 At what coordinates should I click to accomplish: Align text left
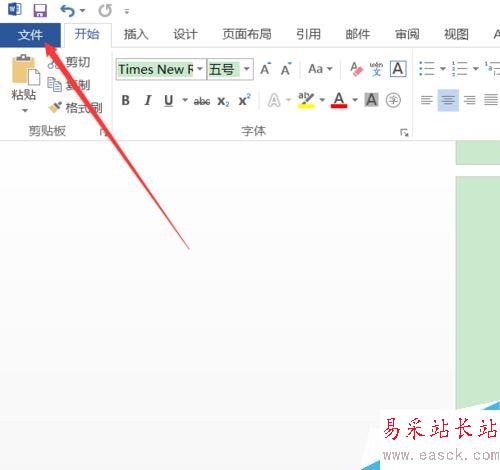pyautogui.click(x=427, y=100)
